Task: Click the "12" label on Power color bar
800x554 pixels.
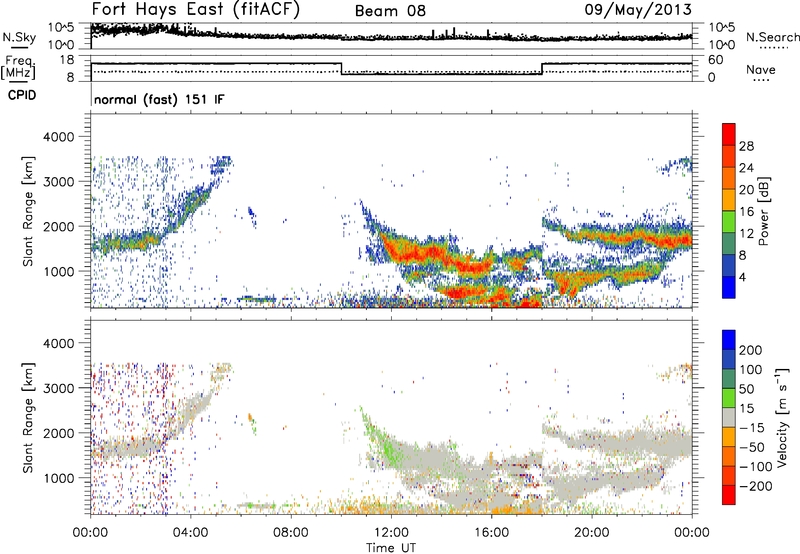Action: [x=746, y=234]
